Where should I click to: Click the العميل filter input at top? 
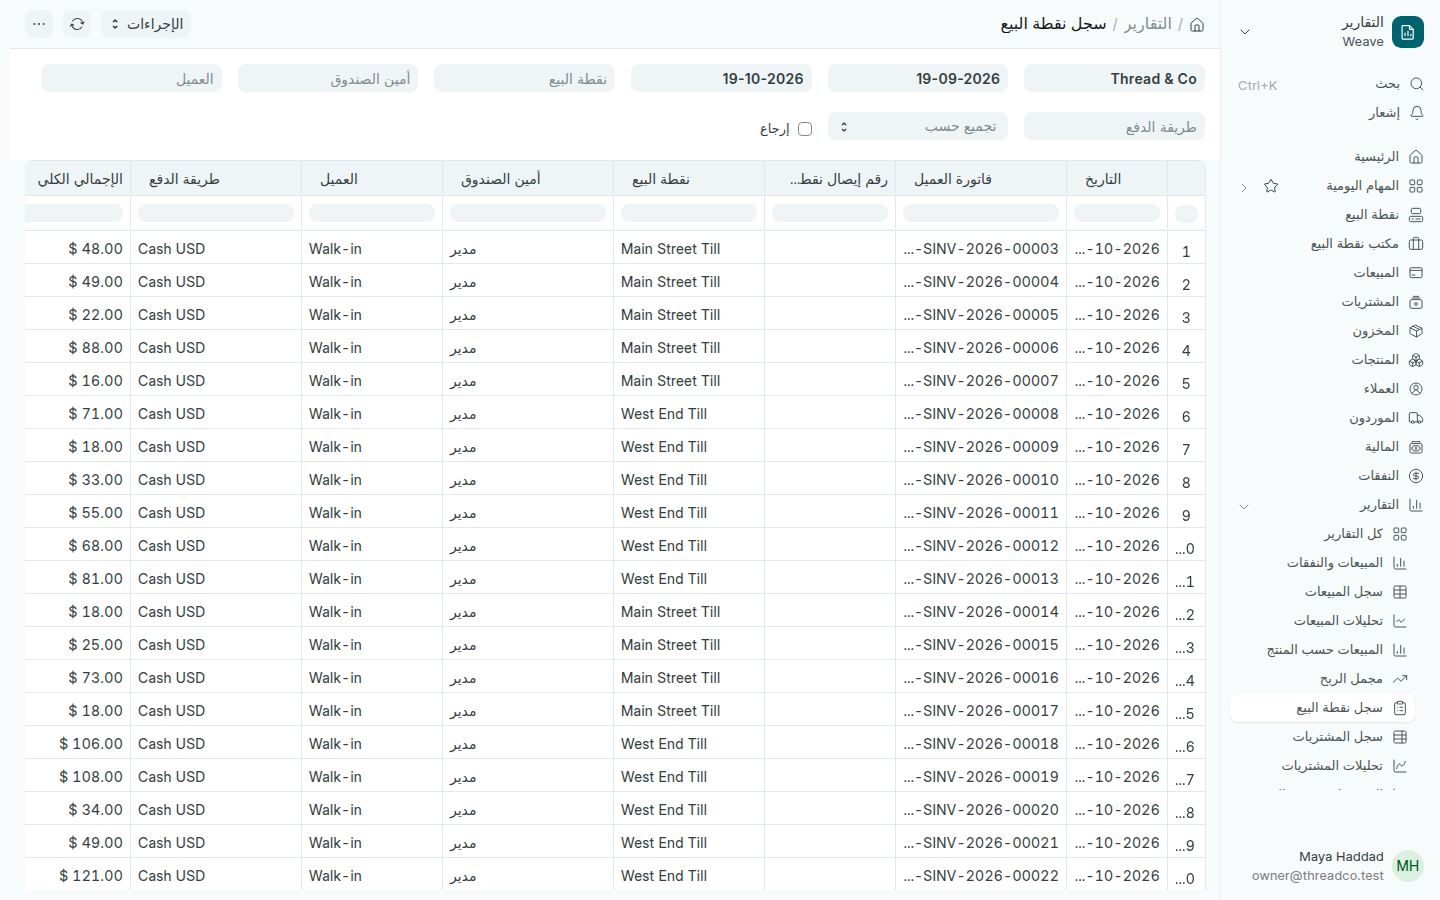pos(131,79)
